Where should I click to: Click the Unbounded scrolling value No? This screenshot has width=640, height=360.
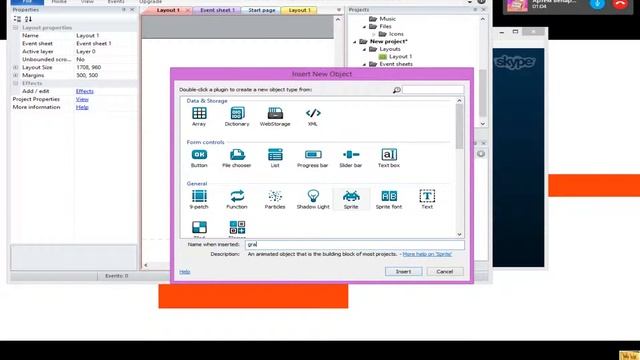pyautogui.click(x=80, y=60)
